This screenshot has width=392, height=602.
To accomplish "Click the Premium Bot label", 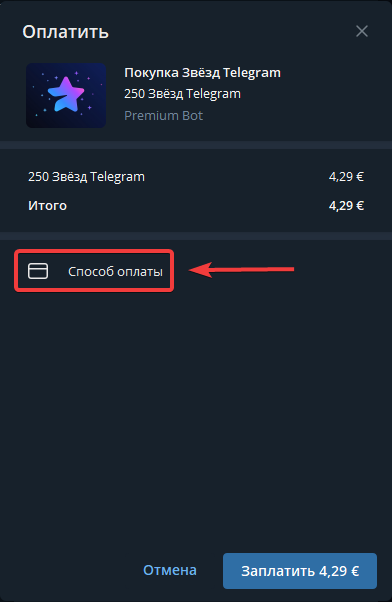I will tap(164, 116).
